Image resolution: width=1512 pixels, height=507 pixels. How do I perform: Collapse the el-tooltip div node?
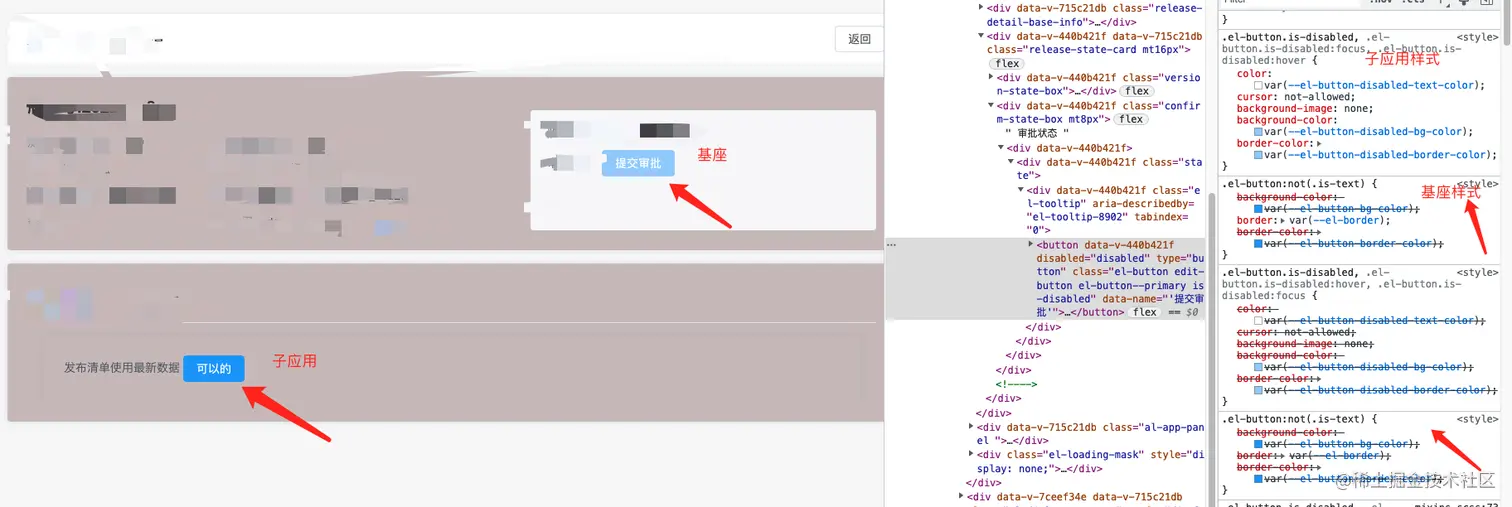1021,190
